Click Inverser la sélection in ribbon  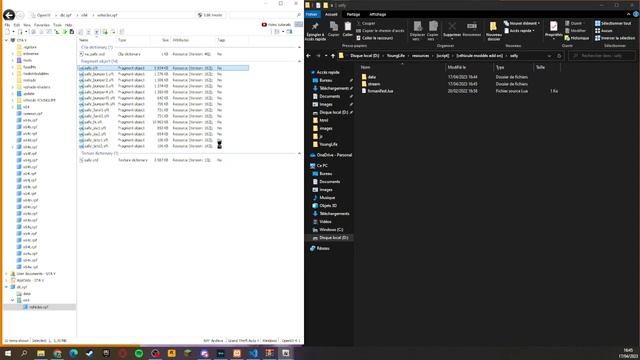coord(615,38)
